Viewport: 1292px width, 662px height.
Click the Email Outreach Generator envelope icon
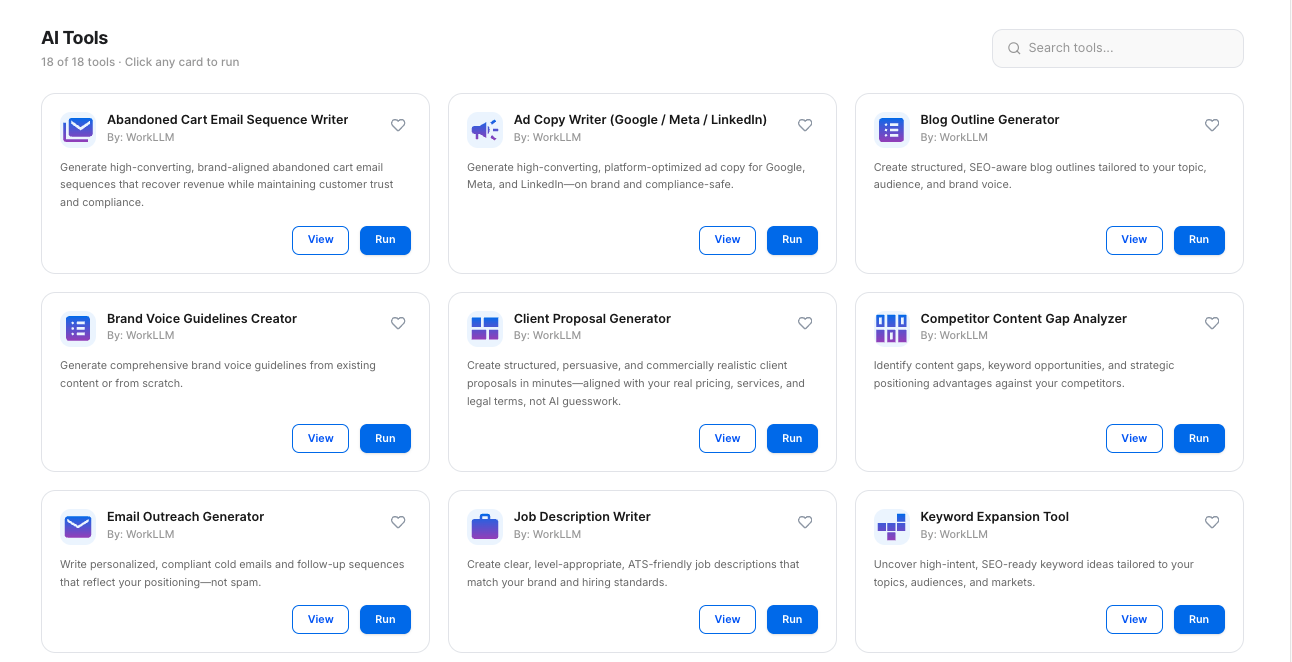point(78,526)
